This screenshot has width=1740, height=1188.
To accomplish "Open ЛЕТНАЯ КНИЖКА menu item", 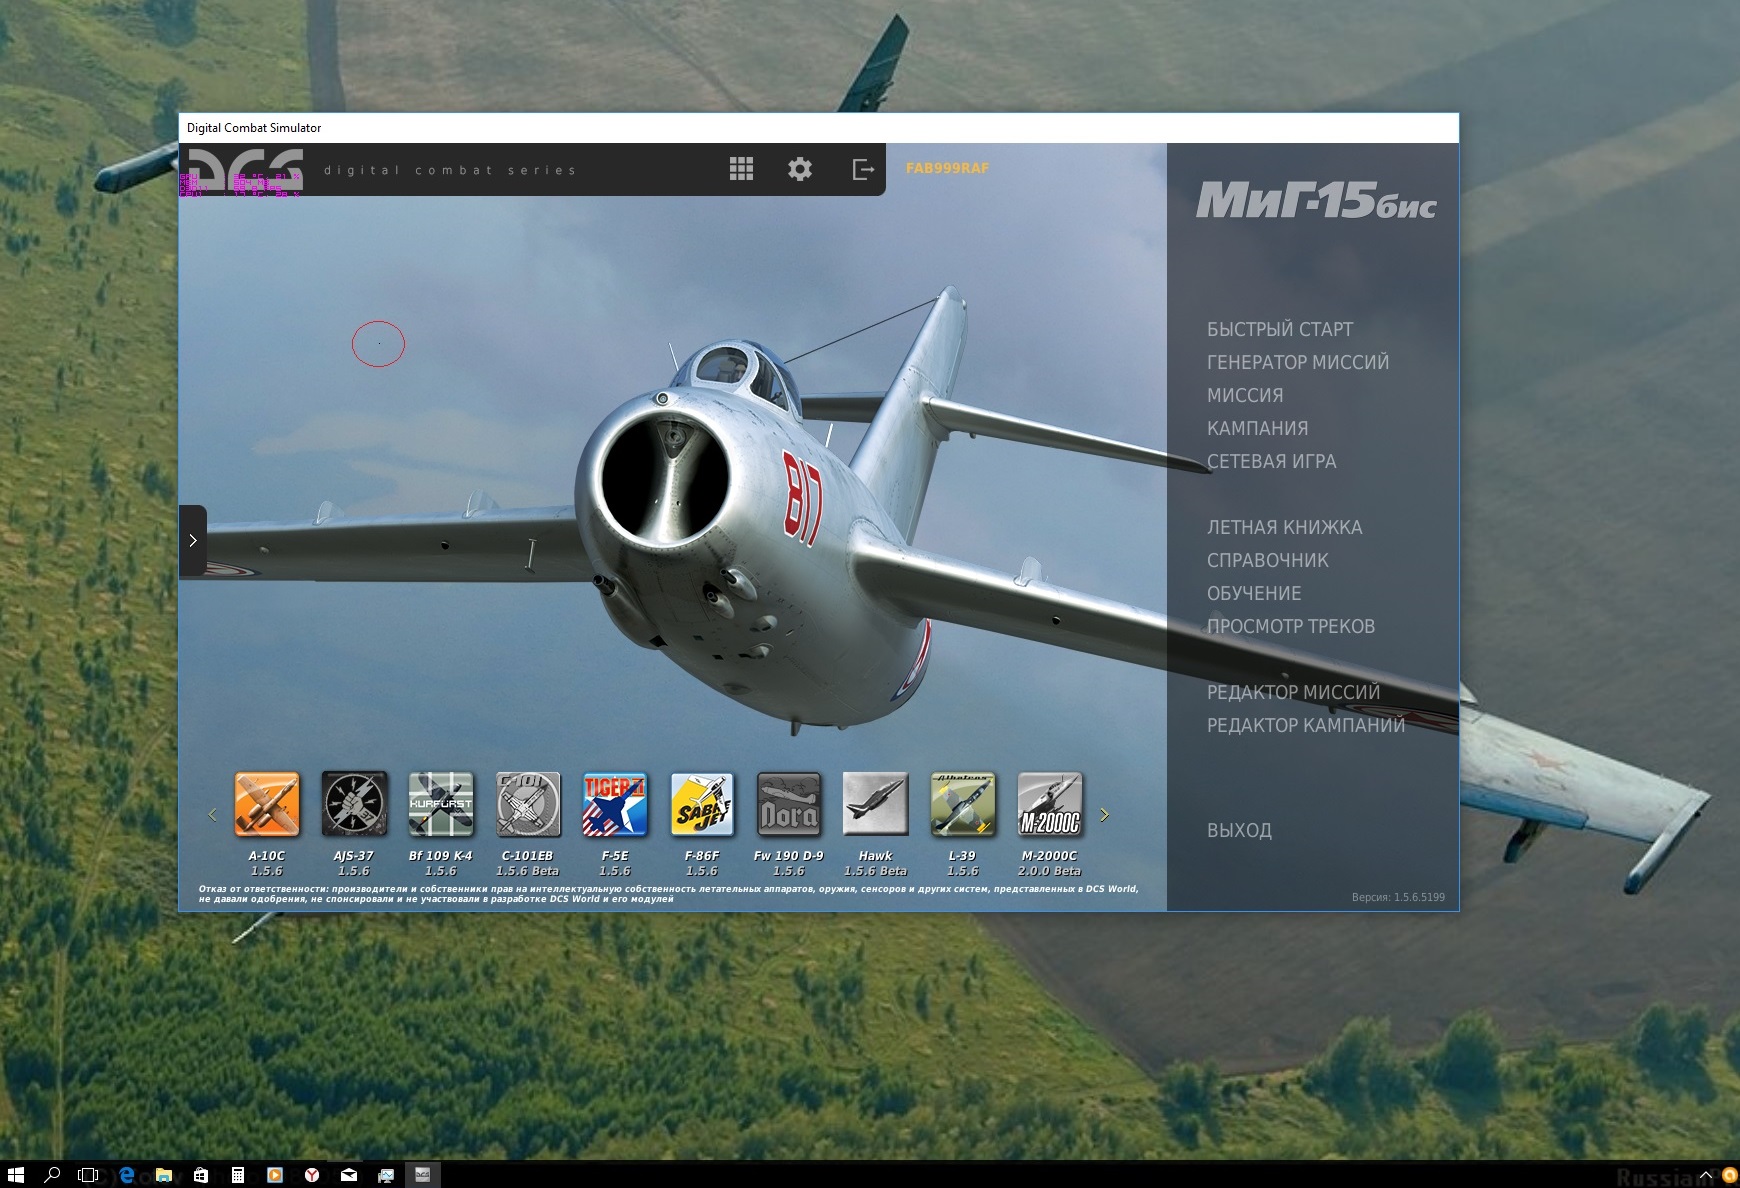I will click(1284, 527).
